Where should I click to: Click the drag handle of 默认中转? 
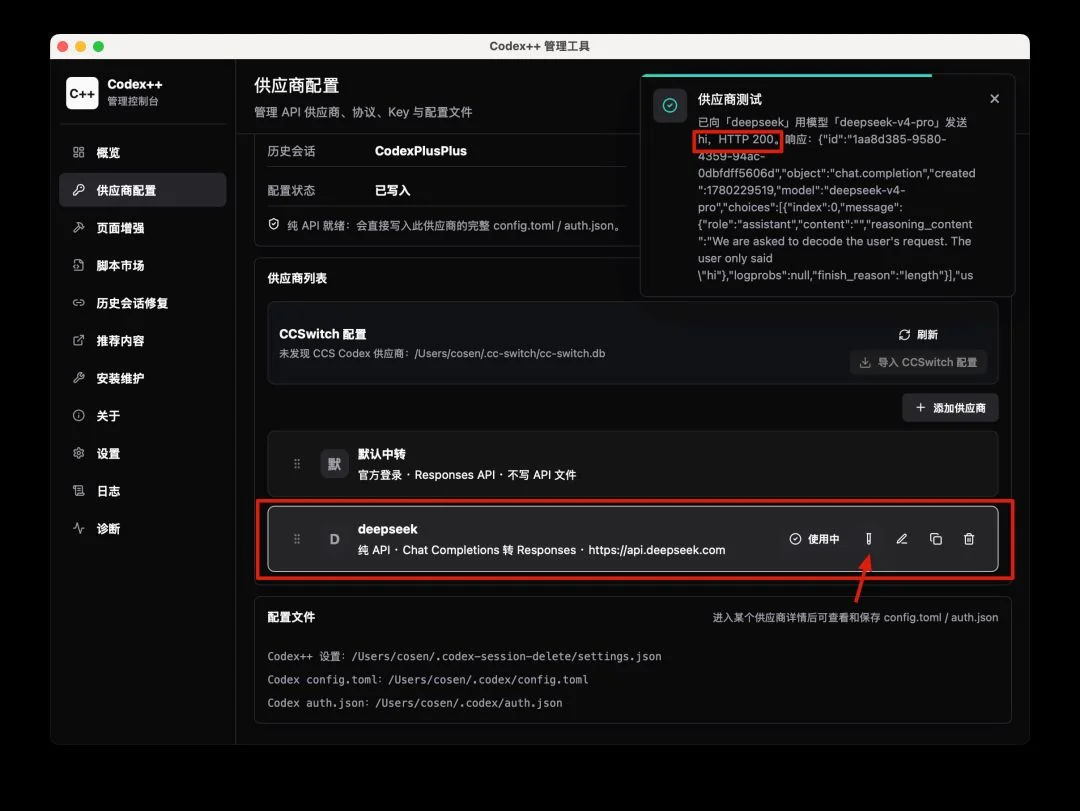(297, 464)
